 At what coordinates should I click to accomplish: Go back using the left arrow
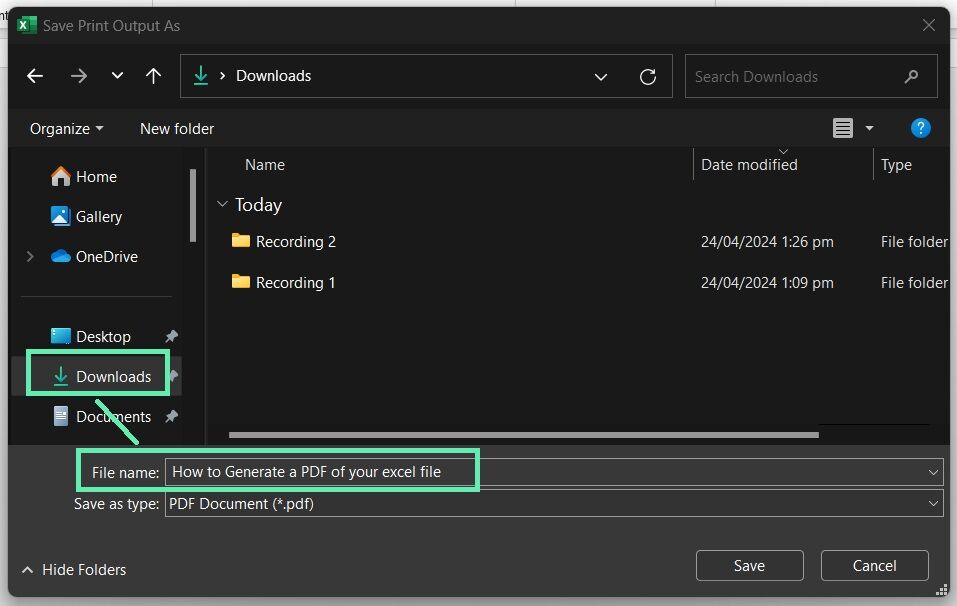[x=35, y=76]
